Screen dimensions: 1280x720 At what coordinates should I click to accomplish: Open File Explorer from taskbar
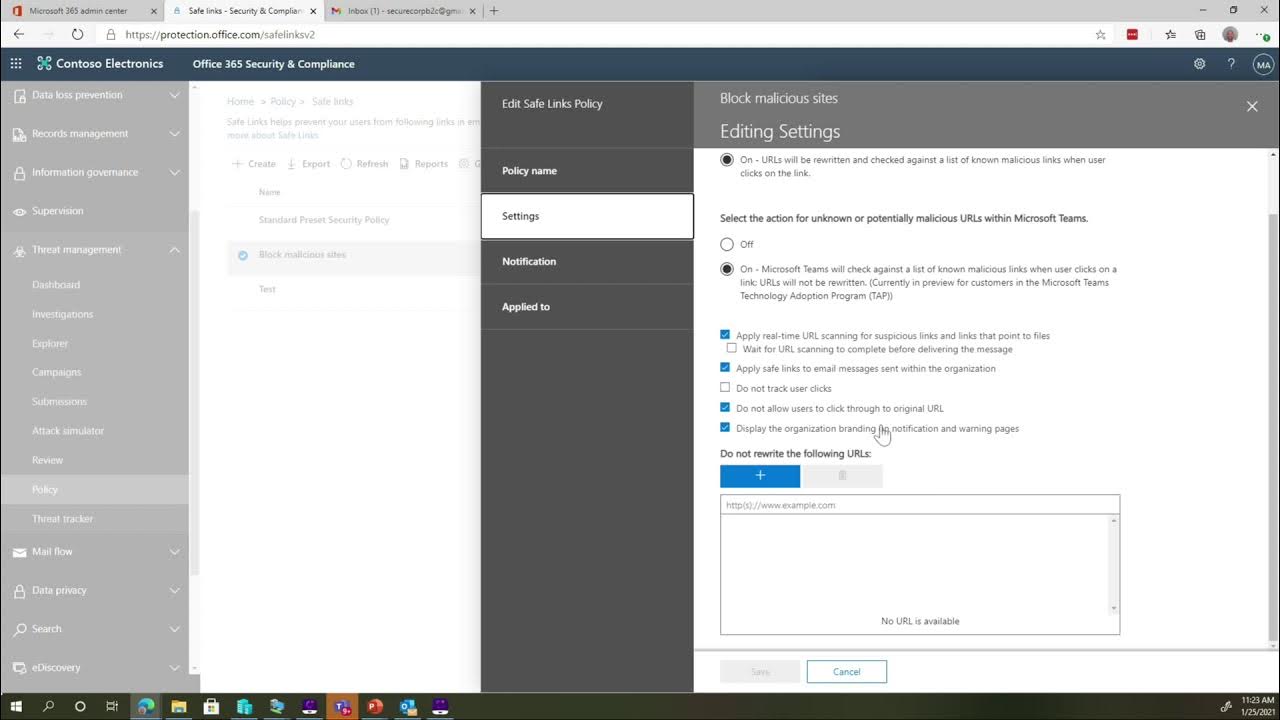click(x=179, y=706)
